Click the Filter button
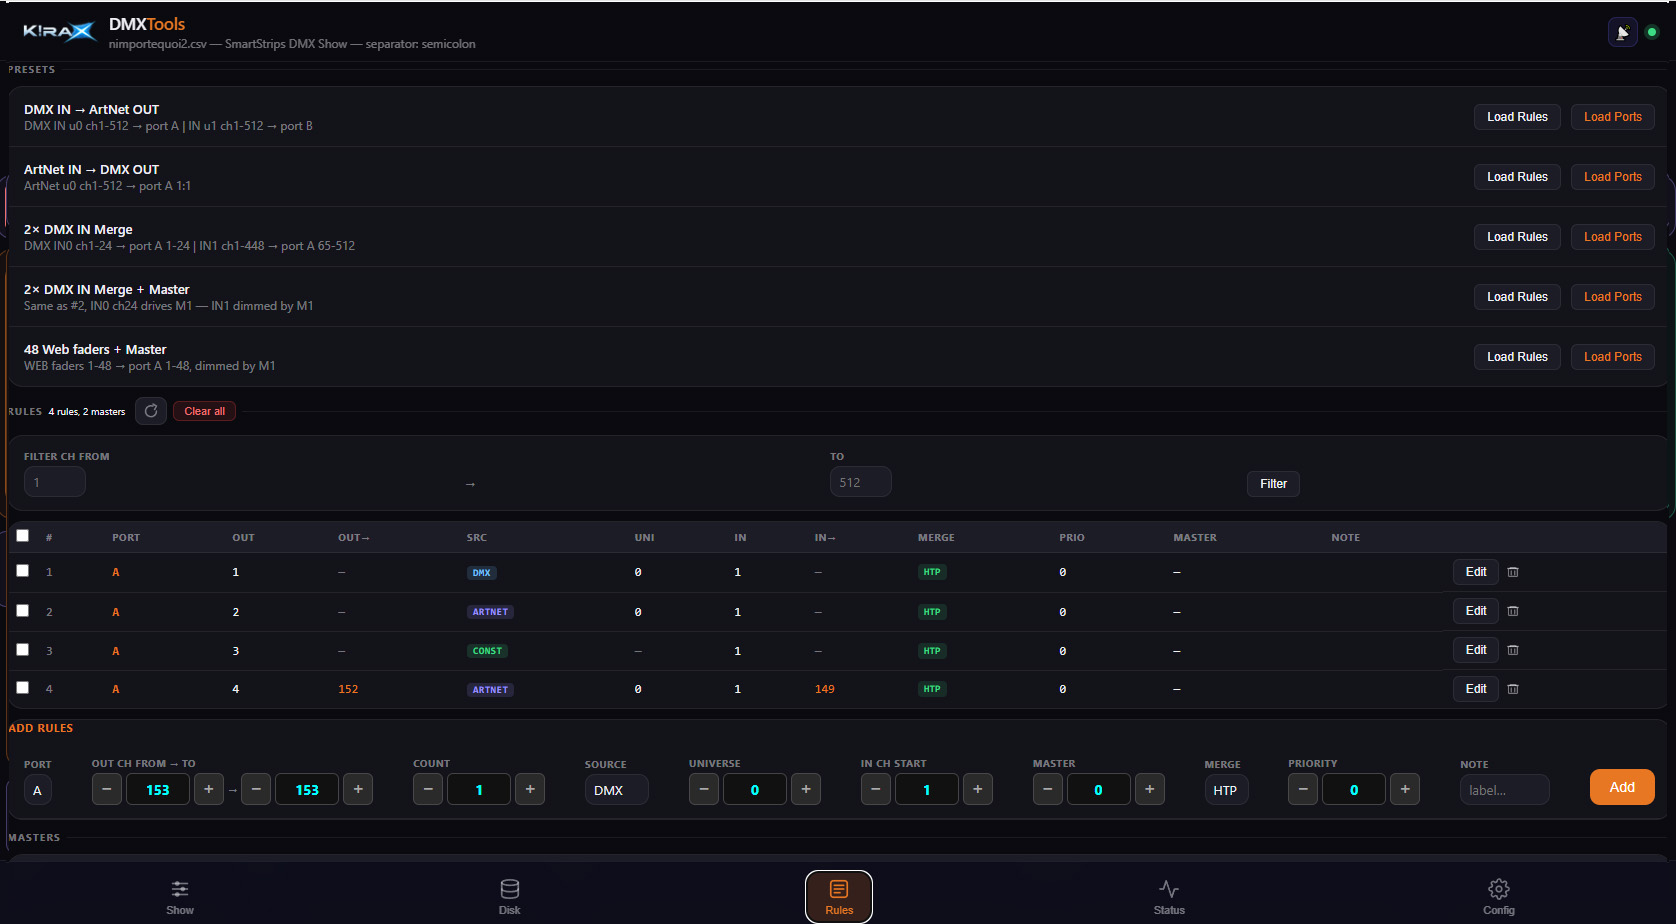The image size is (1676, 924). click(1273, 484)
